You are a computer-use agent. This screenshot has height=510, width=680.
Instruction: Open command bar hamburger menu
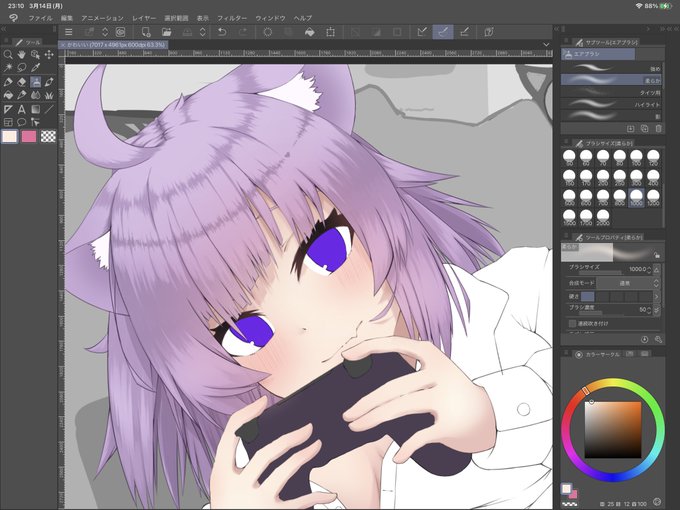point(69,32)
